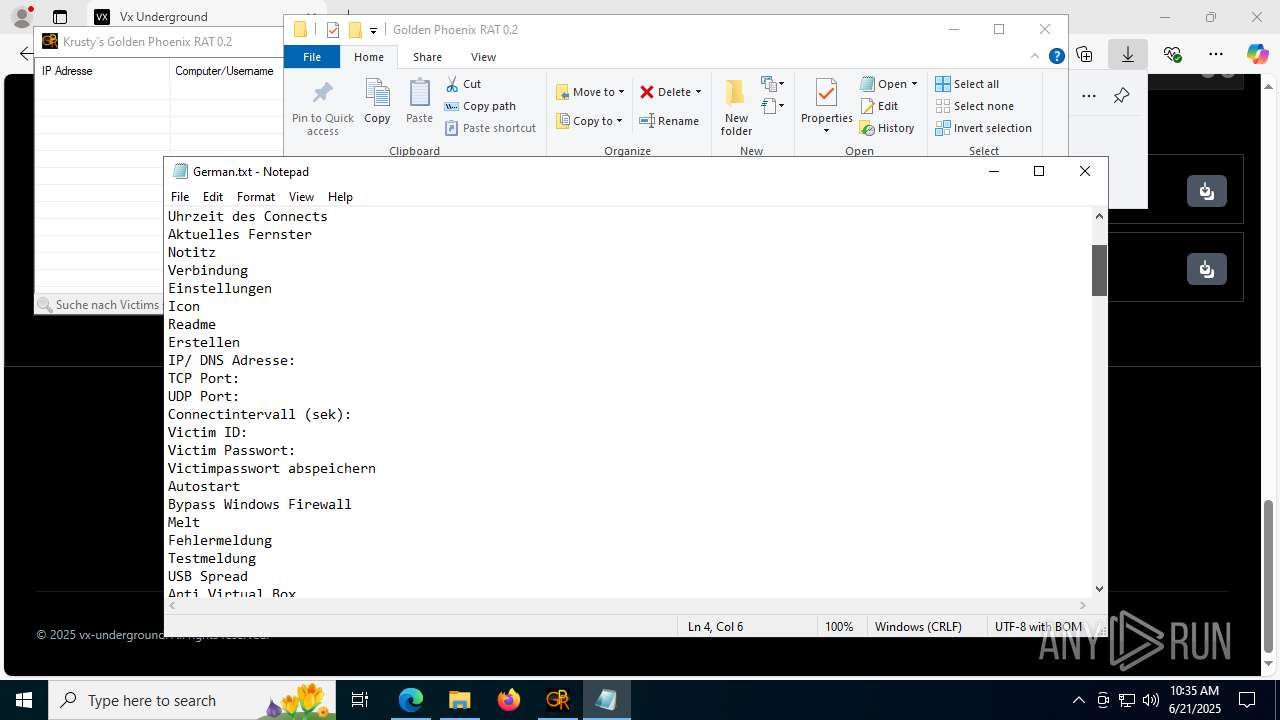Click Edit in Open group
The image size is (1280, 720).
tap(879, 106)
